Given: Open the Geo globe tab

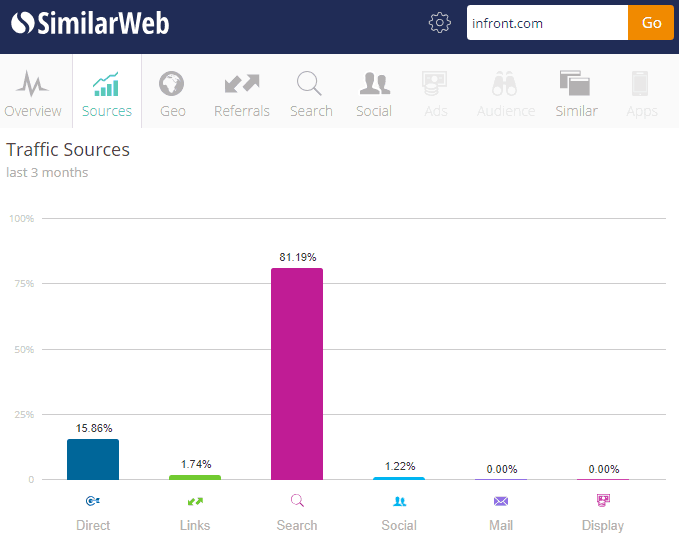Looking at the screenshot, I should pyautogui.click(x=173, y=92).
